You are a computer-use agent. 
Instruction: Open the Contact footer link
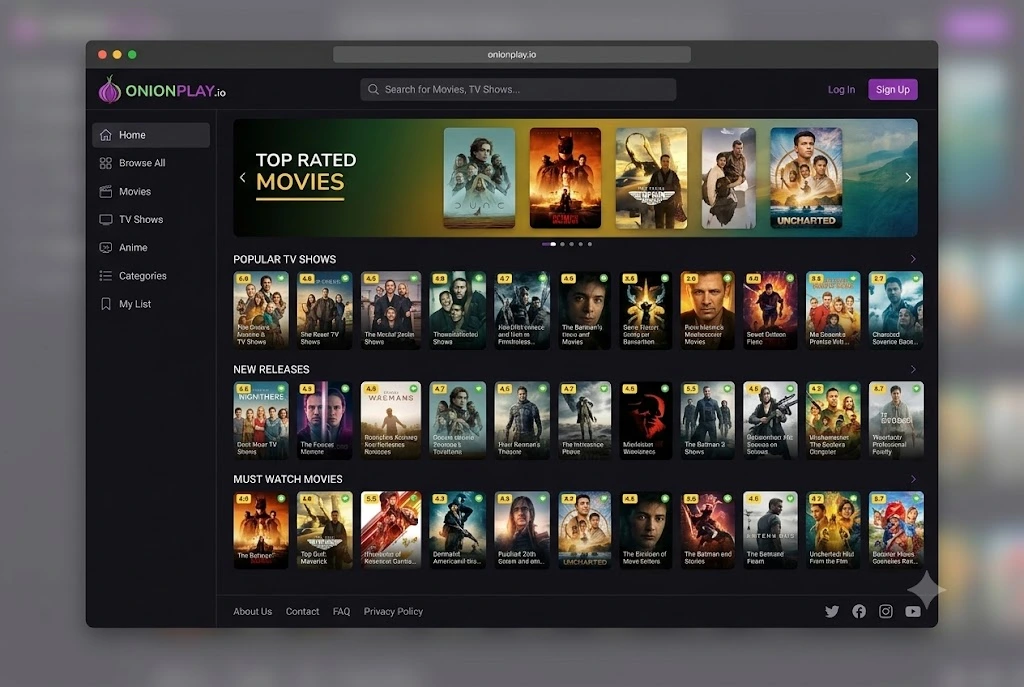click(x=302, y=612)
